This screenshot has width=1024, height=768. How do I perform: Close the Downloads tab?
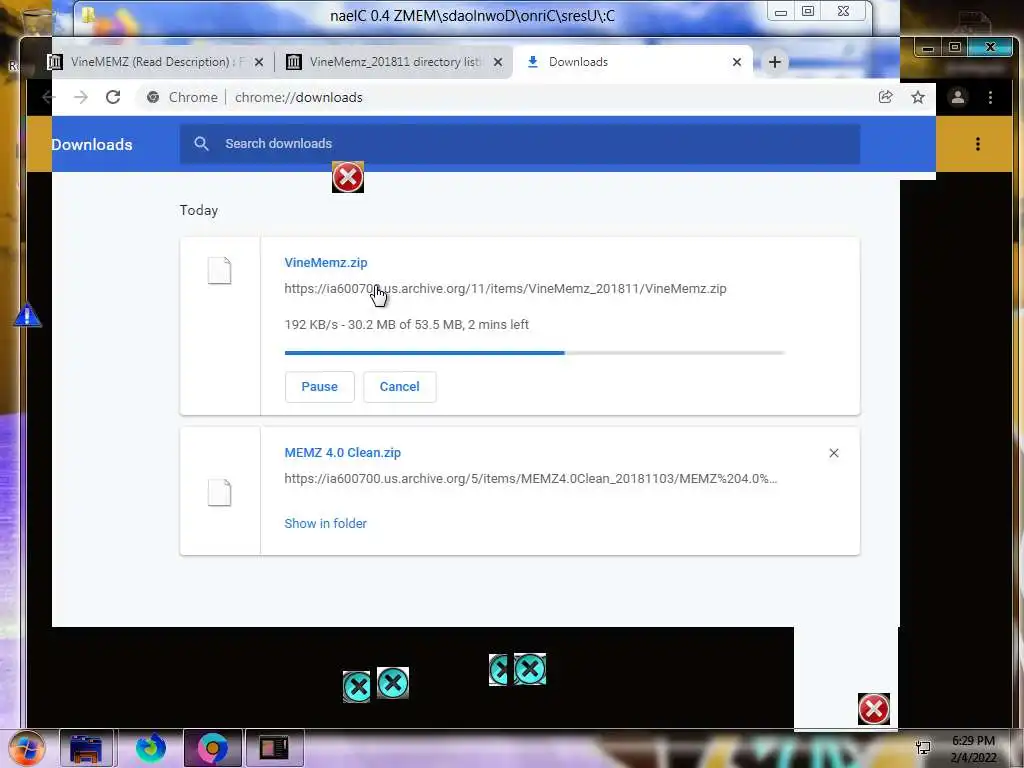[737, 62]
